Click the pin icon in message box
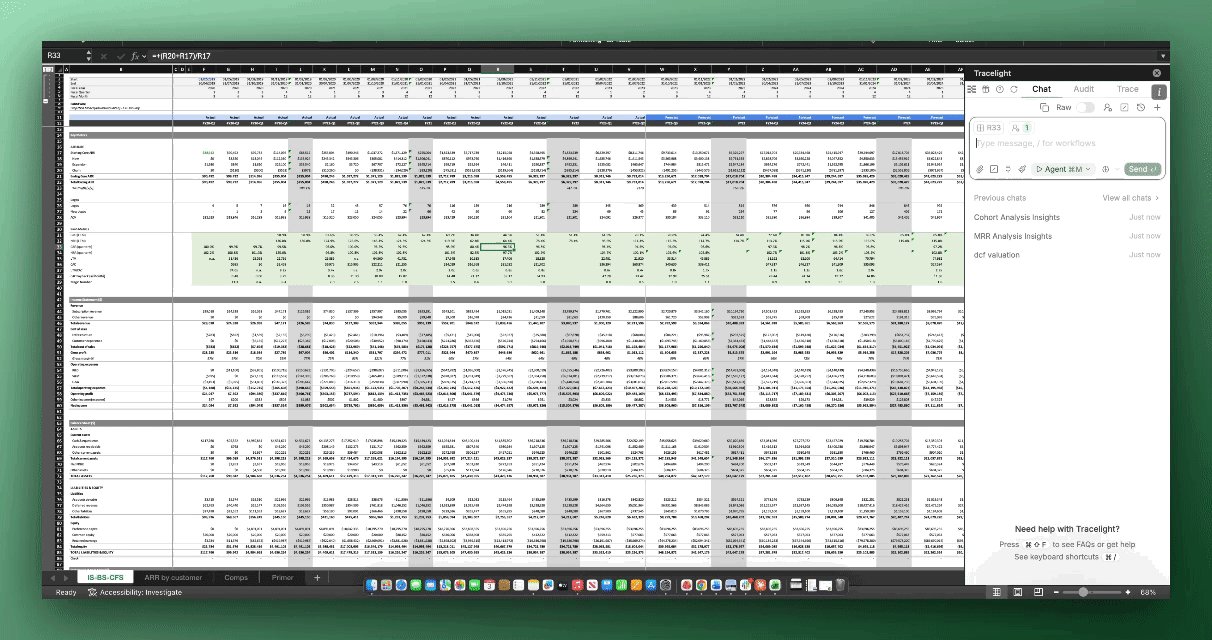This screenshot has height=640, width=1212. coord(1008,169)
